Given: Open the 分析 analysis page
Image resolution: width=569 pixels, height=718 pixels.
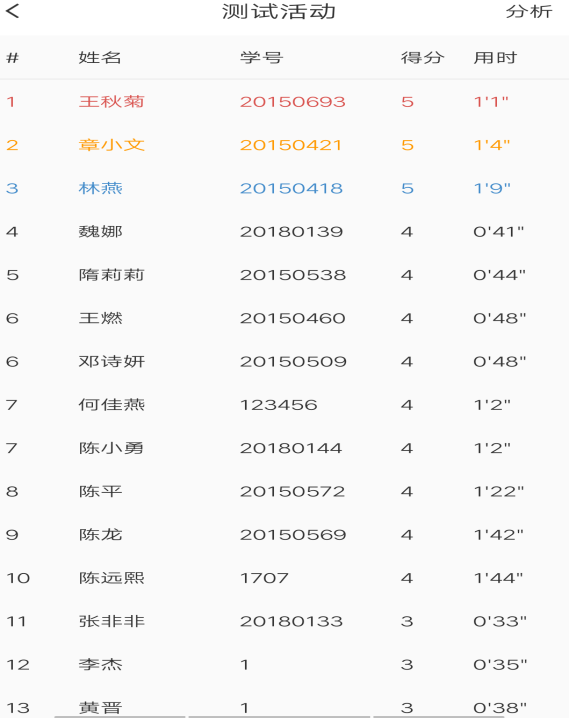Looking at the screenshot, I should point(529,11).
